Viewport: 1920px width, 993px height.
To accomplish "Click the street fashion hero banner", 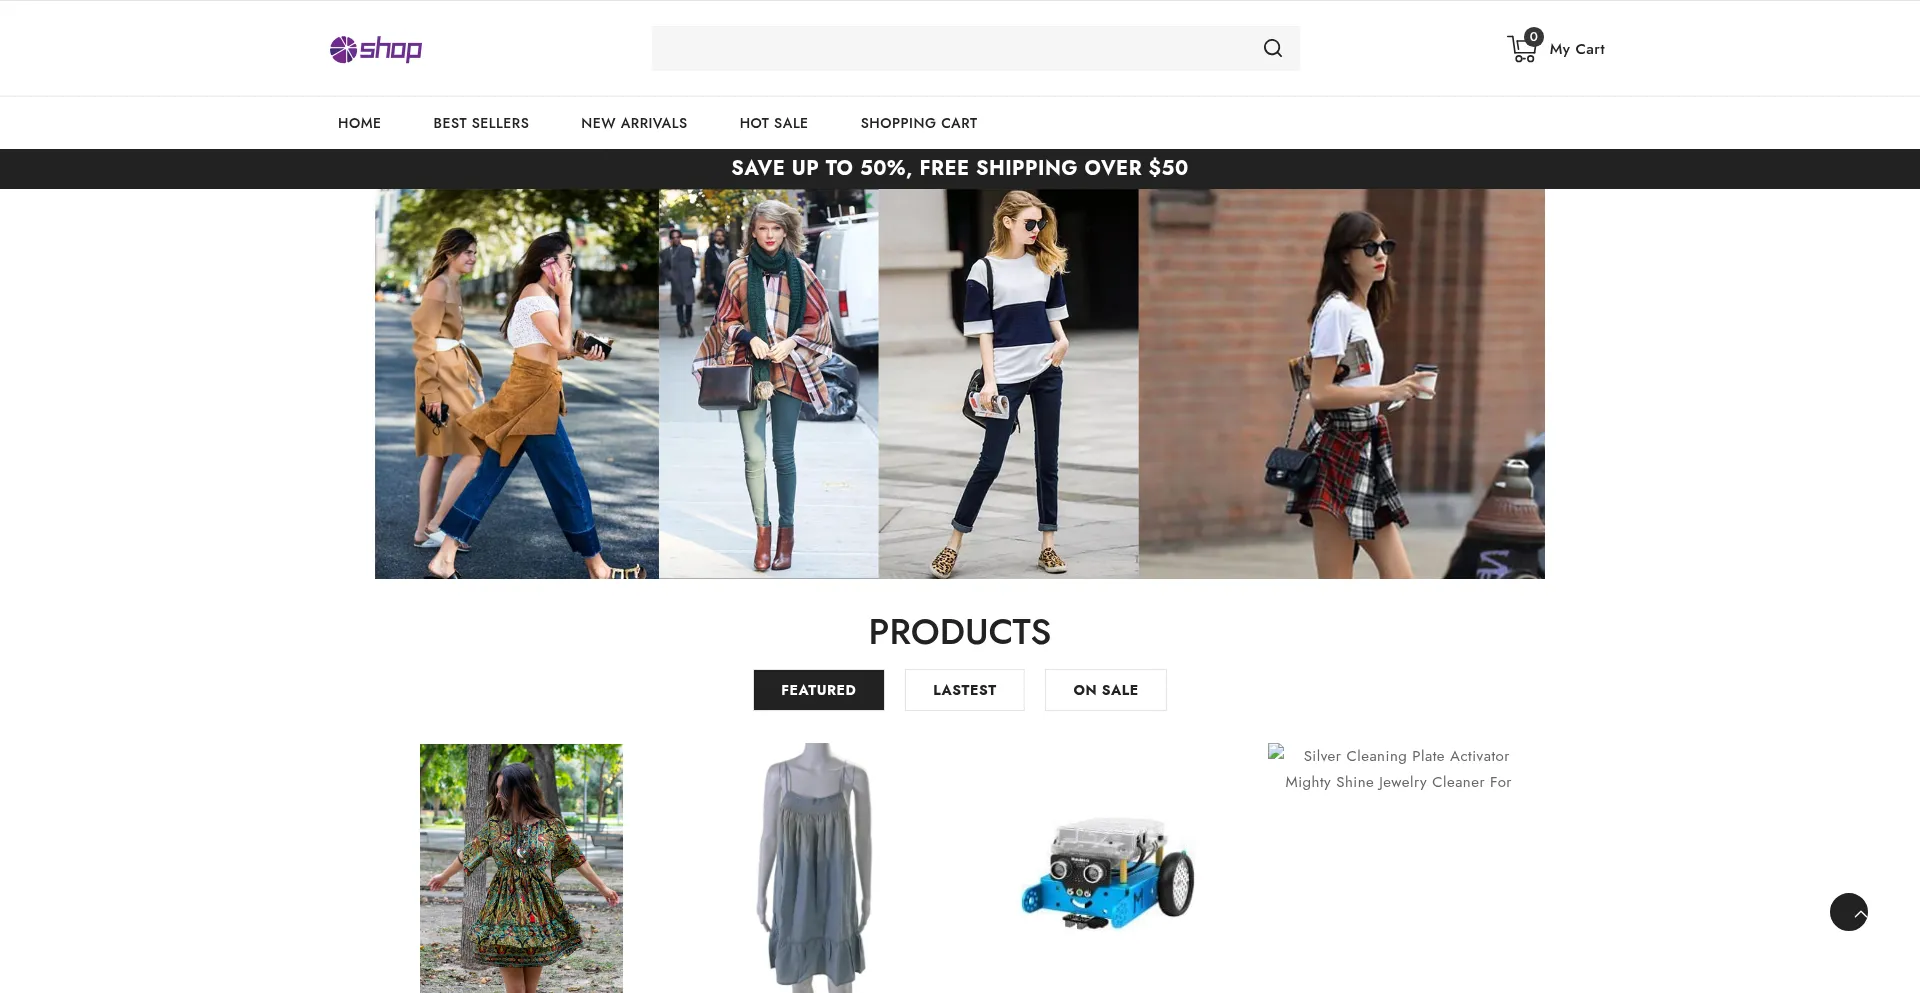I will tap(959, 384).
